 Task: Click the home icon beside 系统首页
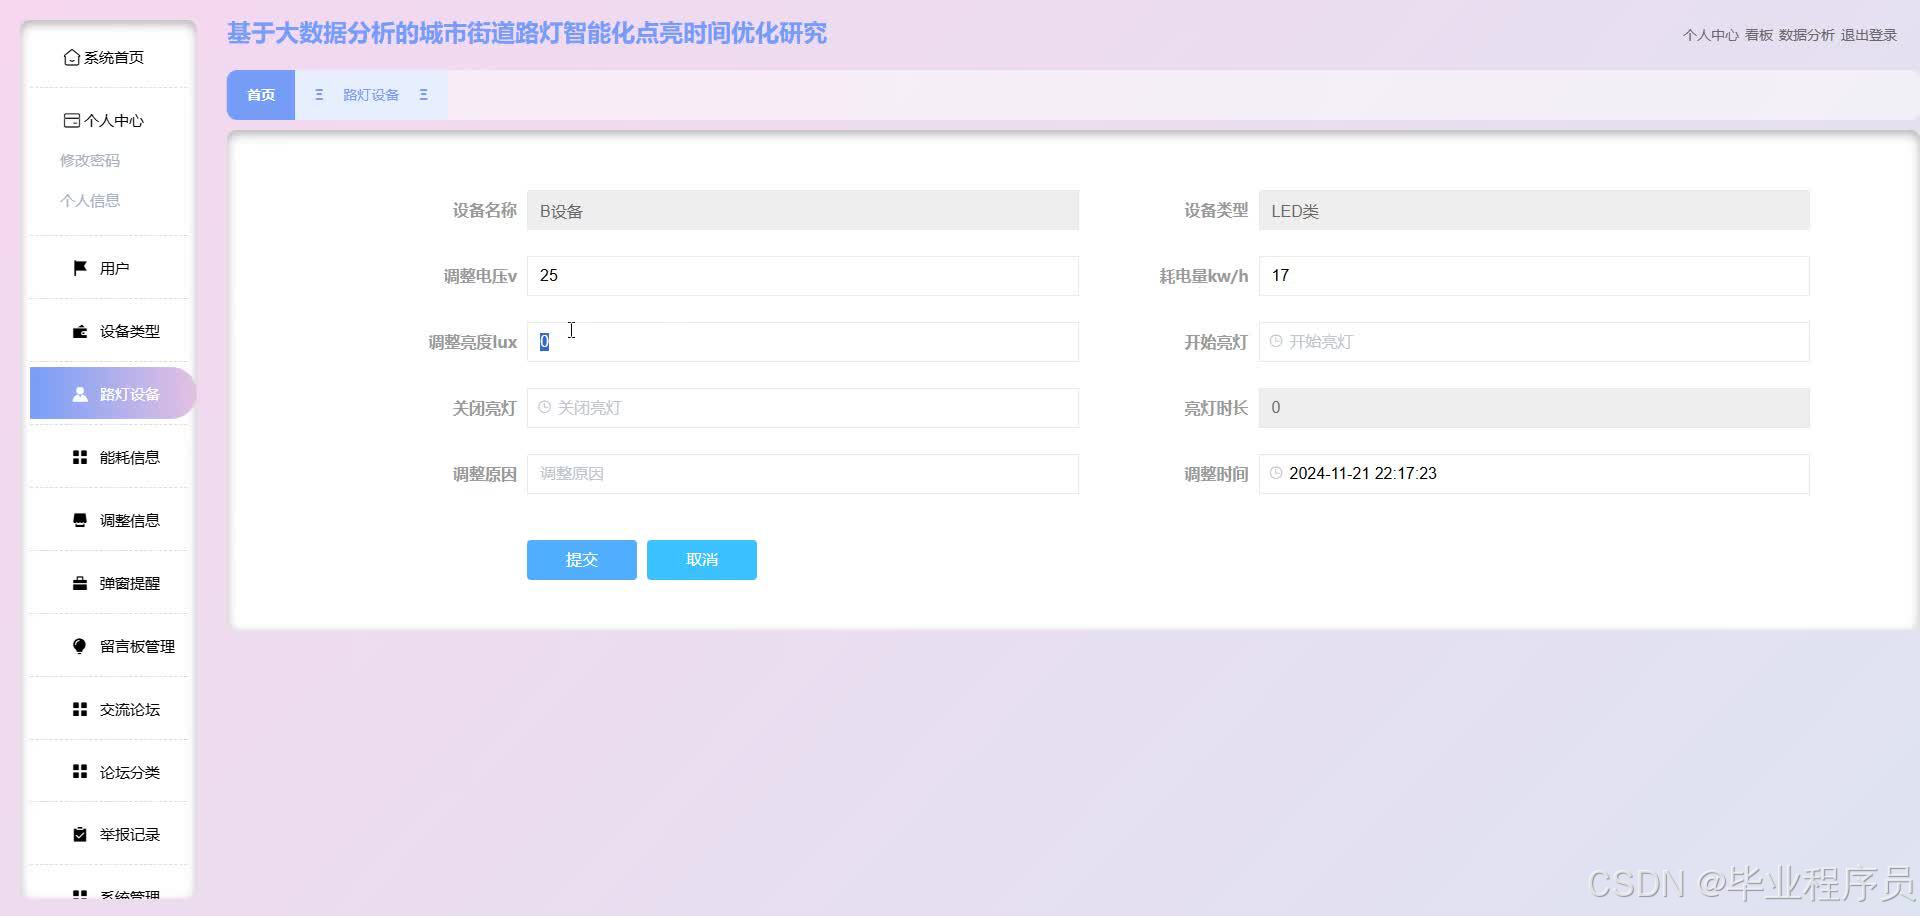(x=72, y=58)
